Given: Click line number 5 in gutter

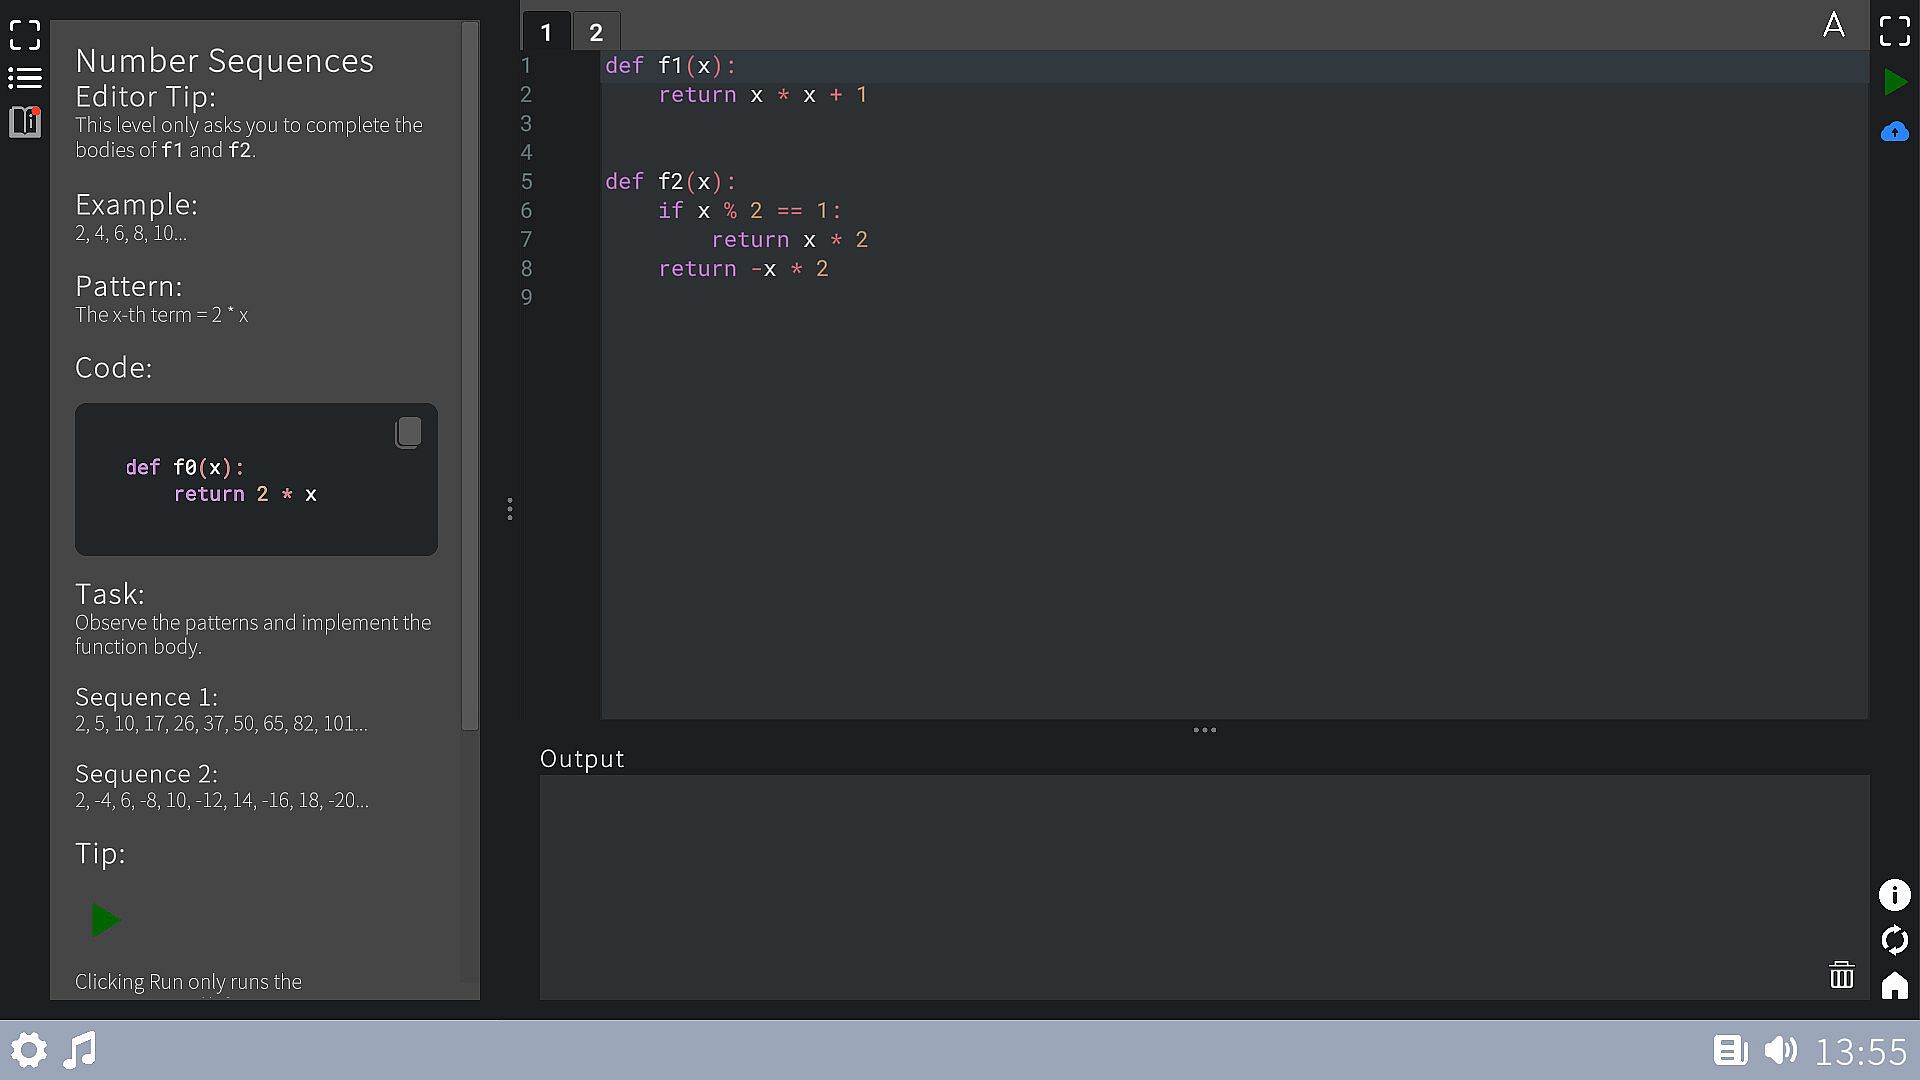Looking at the screenshot, I should 526,182.
